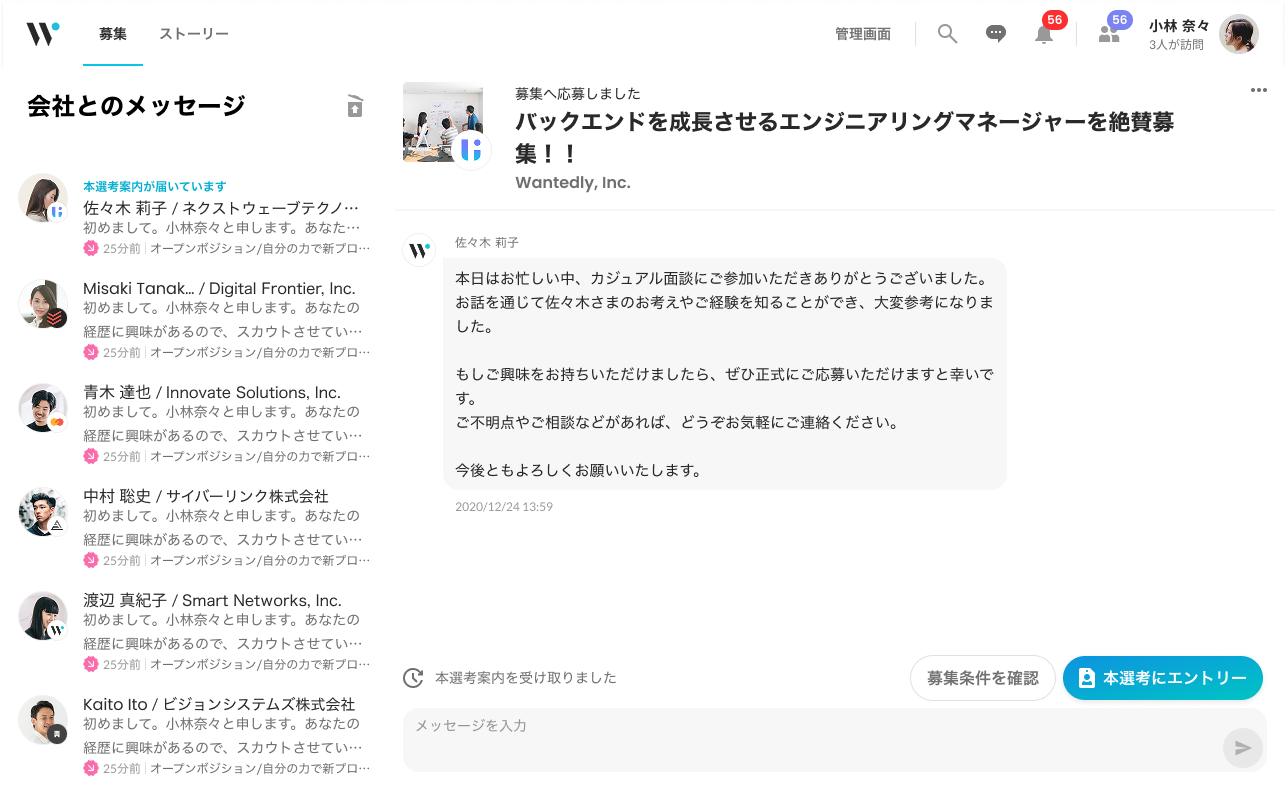
Task: Click the 本選考にエントリー button
Action: 1162,677
